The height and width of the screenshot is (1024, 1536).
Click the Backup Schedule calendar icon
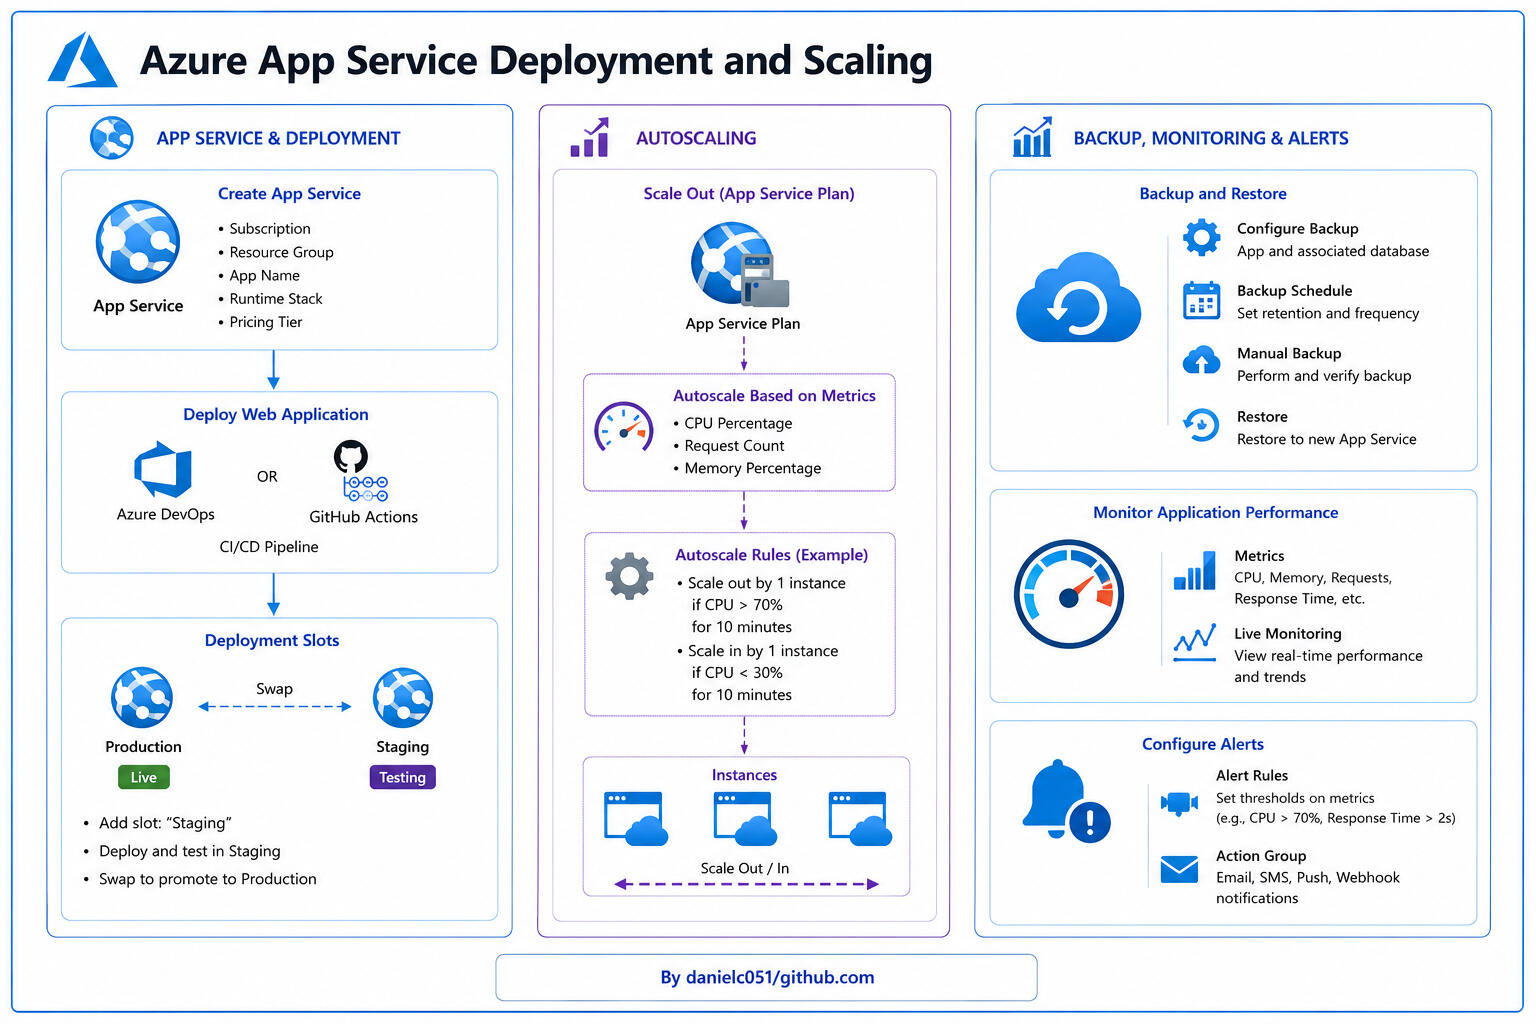click(x=1201, y=300)
